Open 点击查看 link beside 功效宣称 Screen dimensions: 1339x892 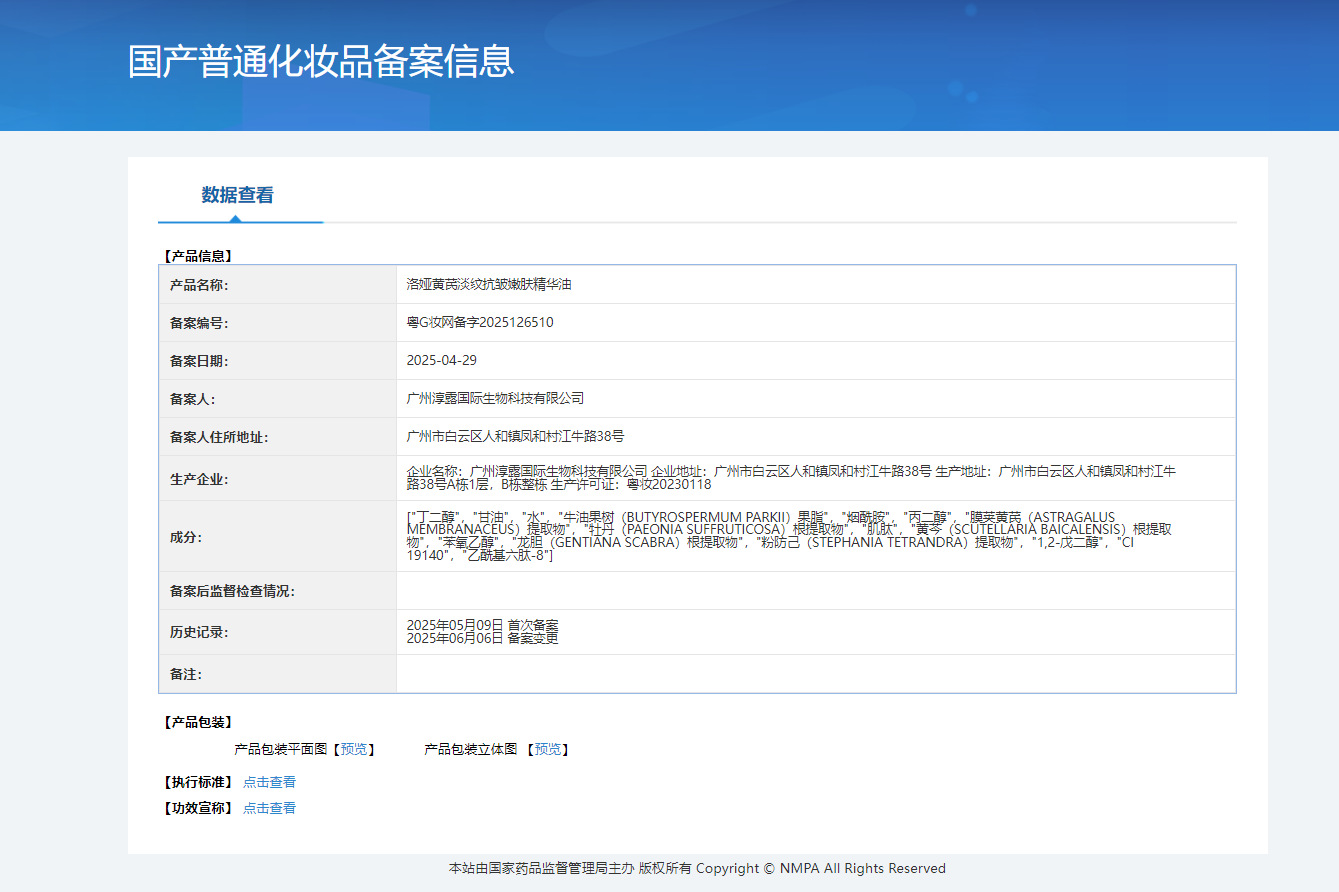tap(269, 808)
